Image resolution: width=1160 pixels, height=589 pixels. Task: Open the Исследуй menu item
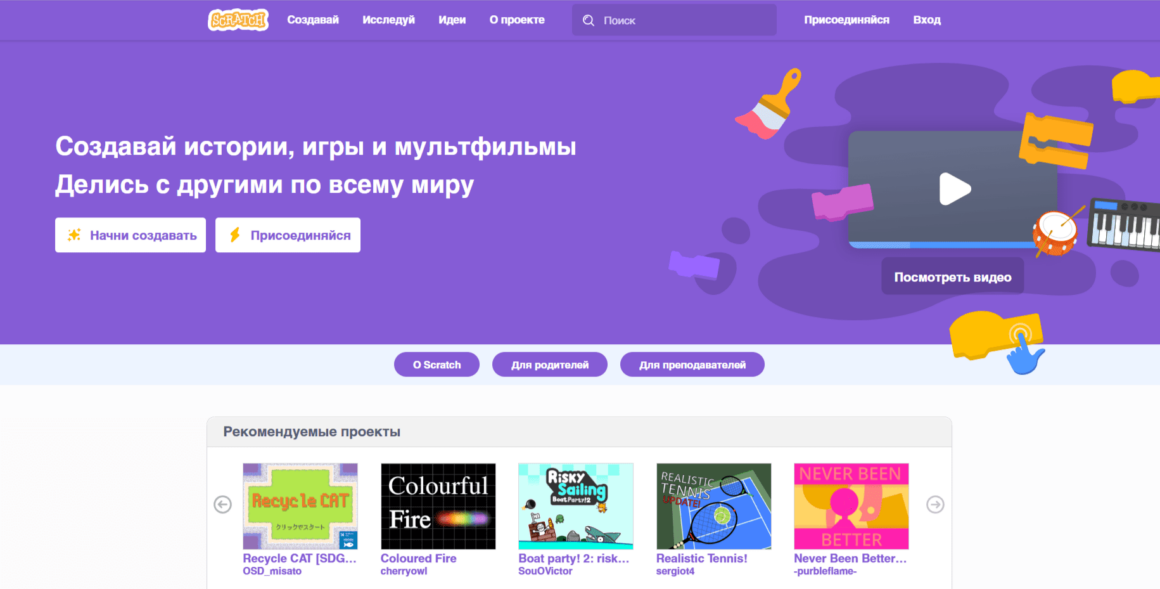pos(389,19)
